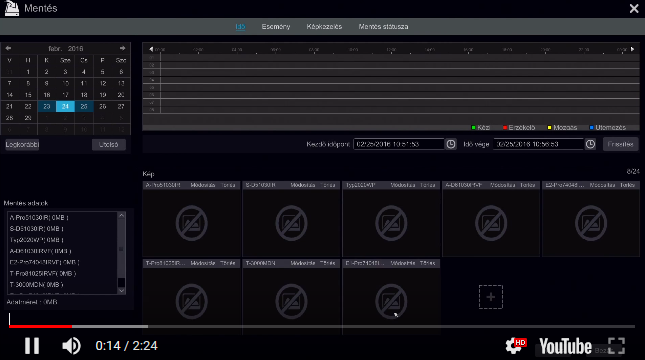
Task: Edit the Idő vége date field
Action: tap(538, 144)
